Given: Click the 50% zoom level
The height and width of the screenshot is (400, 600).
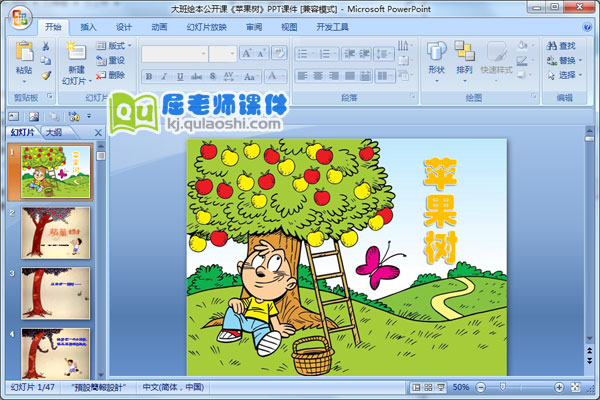Looking at the screenshot, I should [461, 387].
